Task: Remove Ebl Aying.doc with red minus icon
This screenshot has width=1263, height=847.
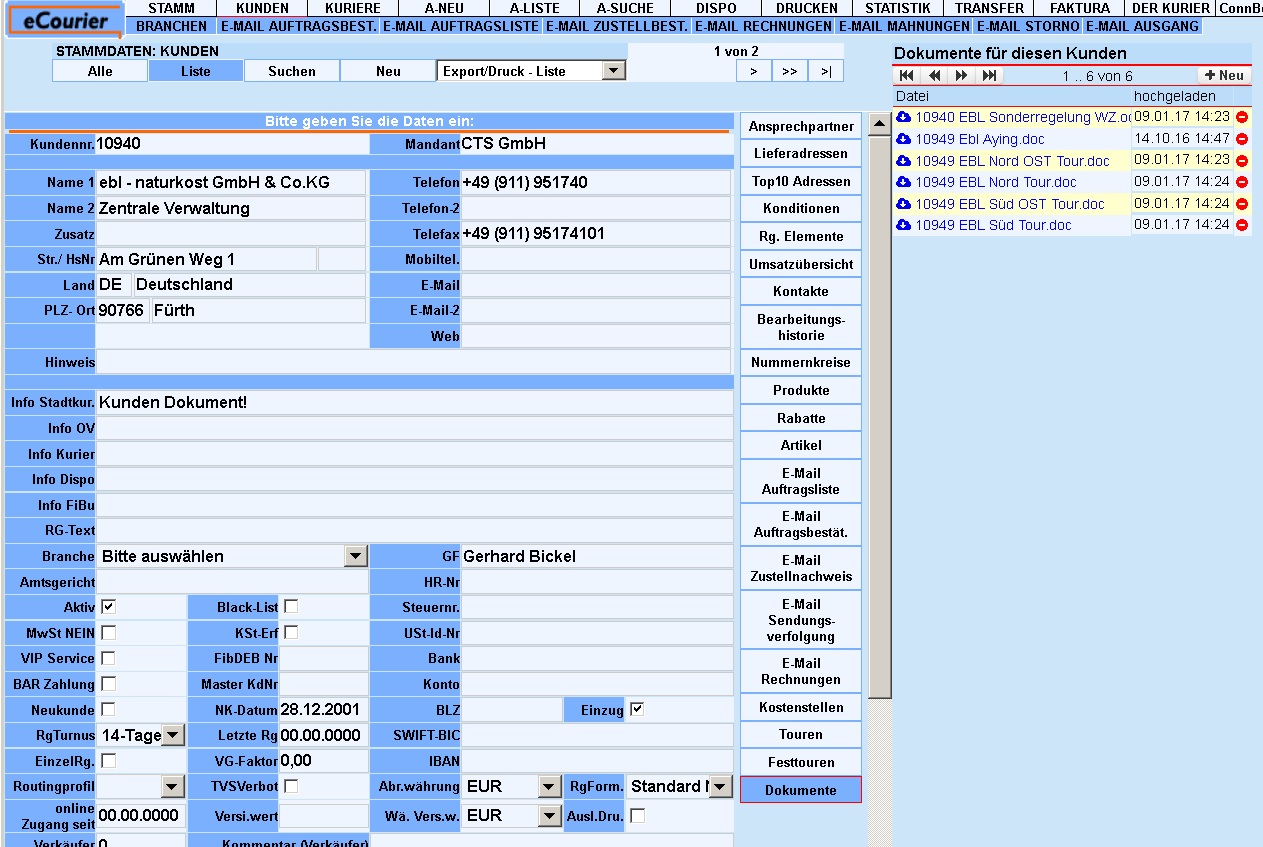Action: [x=1242, y=139]
